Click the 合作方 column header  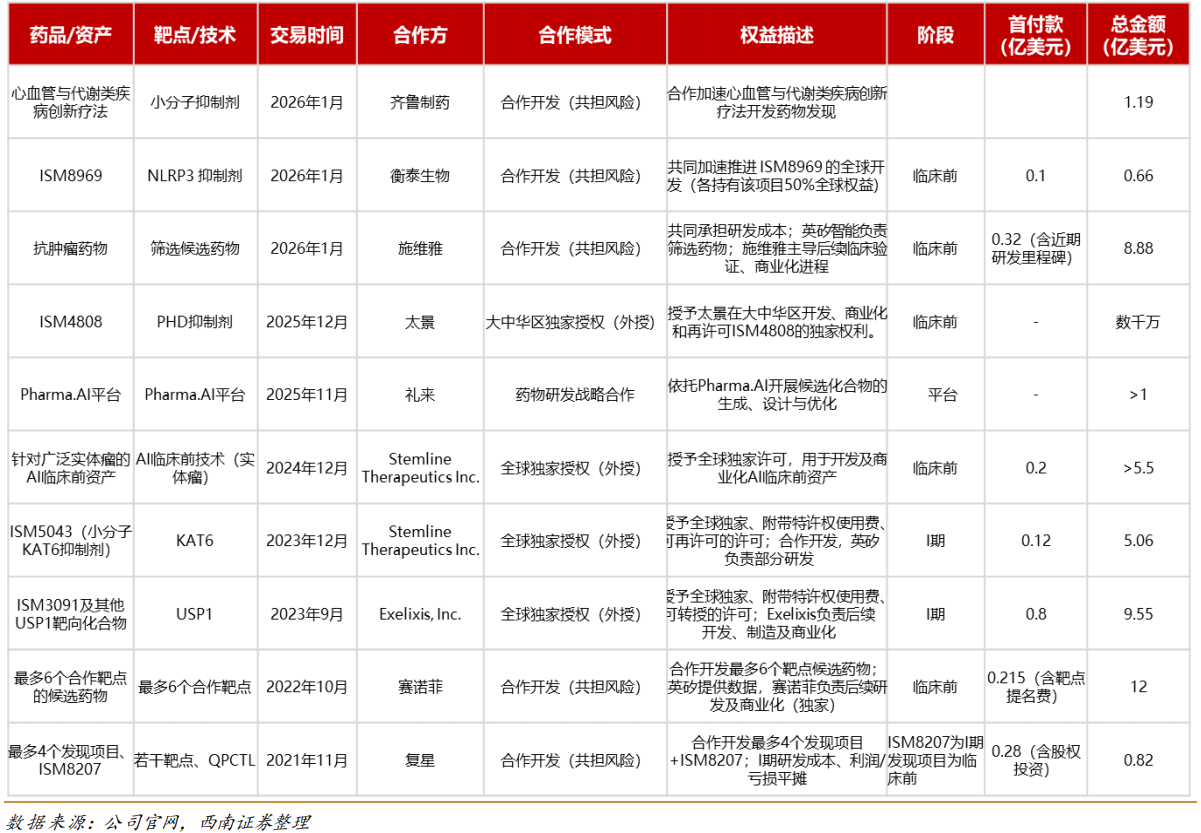(420, 35)
